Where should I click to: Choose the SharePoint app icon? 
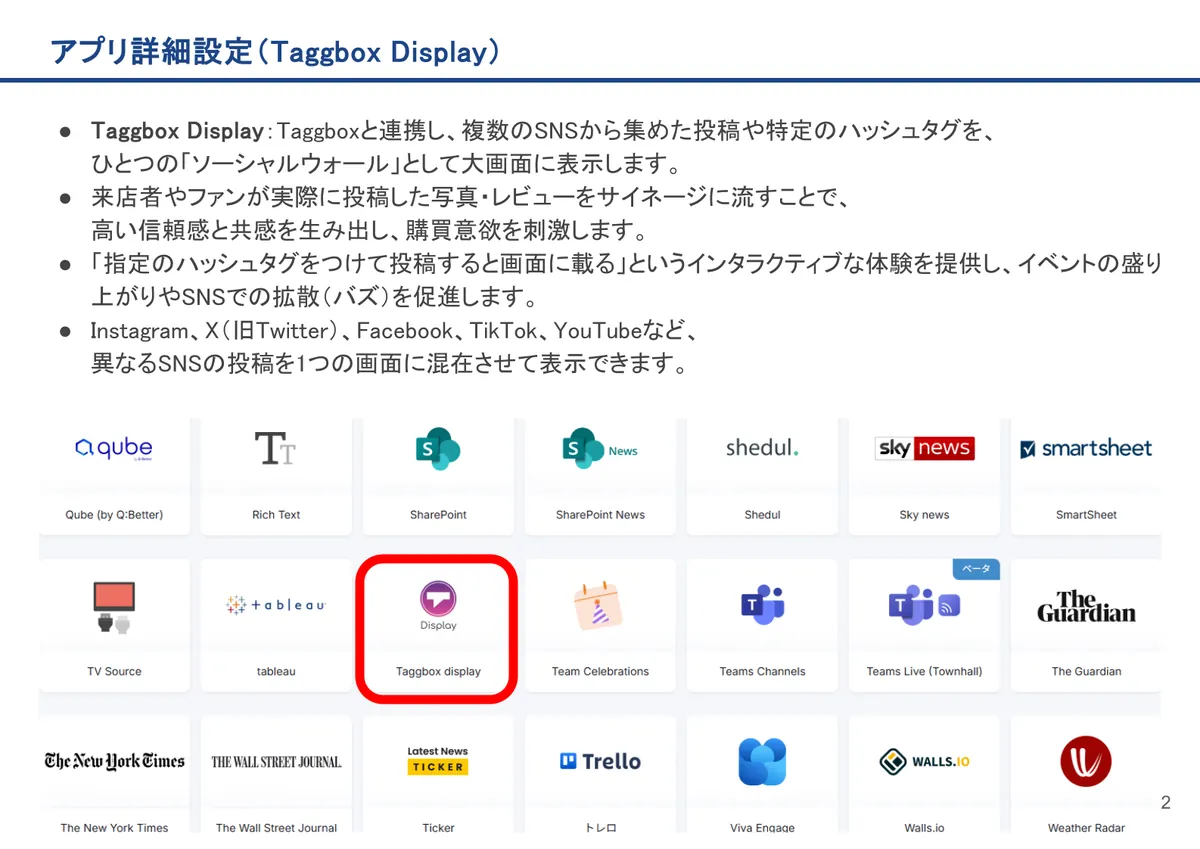438,449
